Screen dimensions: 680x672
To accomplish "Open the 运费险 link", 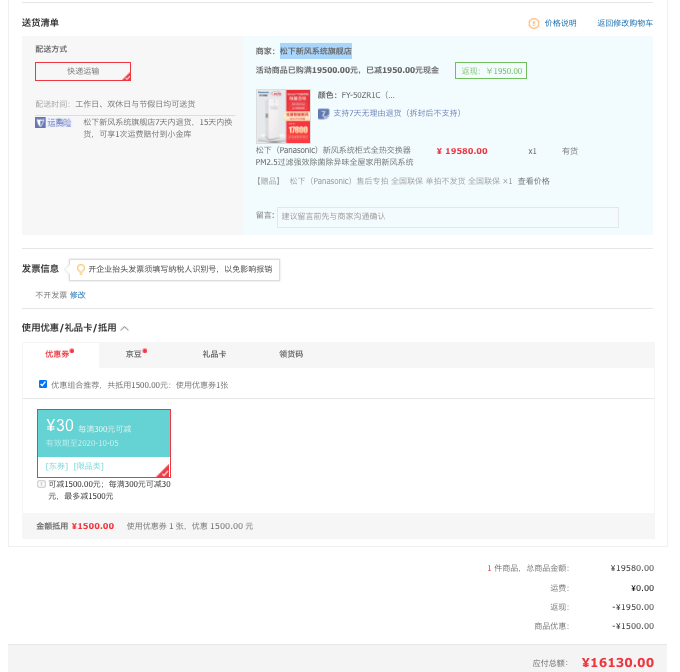I will tap(59, 123).
